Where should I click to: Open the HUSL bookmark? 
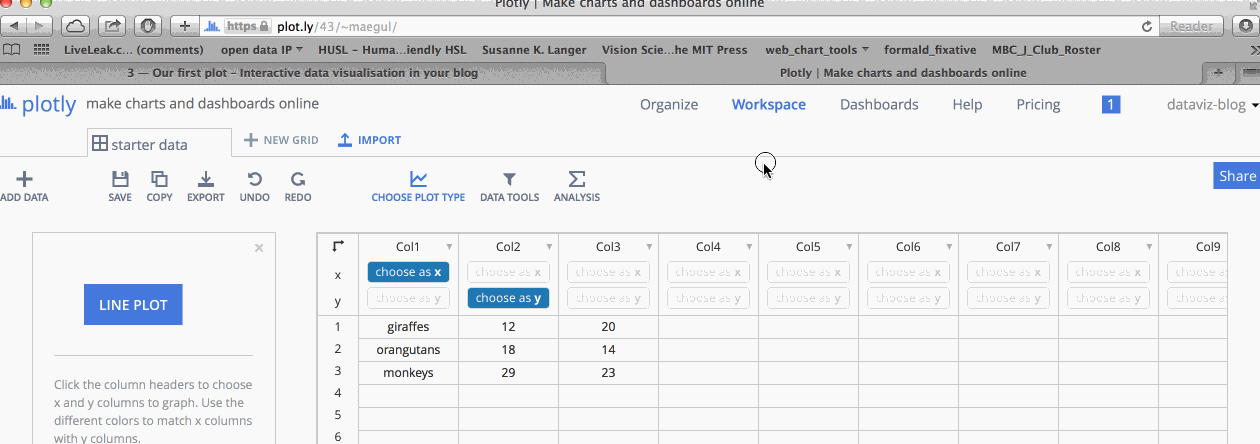pyautogui.click(x=392, y=49)
